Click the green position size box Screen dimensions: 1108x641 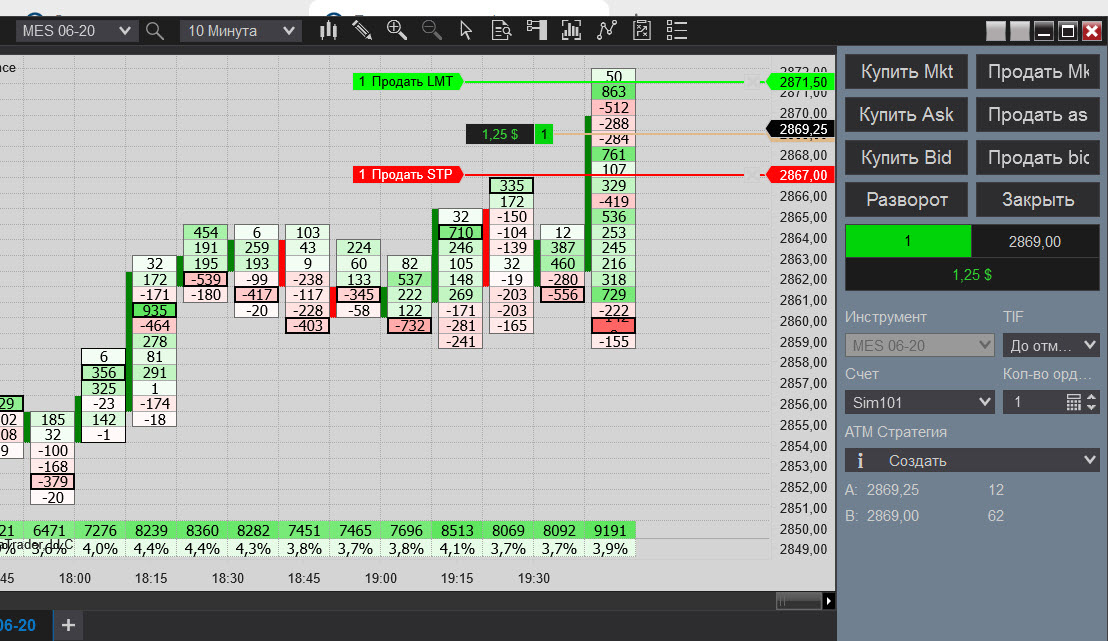[908, 242]
